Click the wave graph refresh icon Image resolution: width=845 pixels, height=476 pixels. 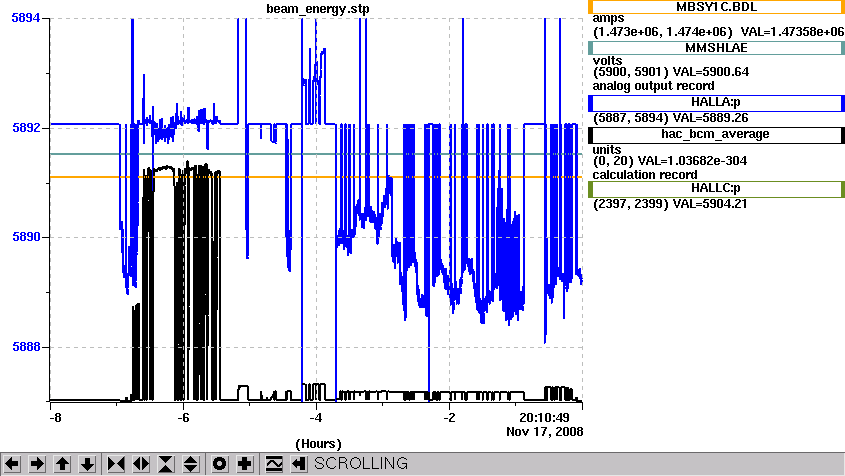(274, 464)
